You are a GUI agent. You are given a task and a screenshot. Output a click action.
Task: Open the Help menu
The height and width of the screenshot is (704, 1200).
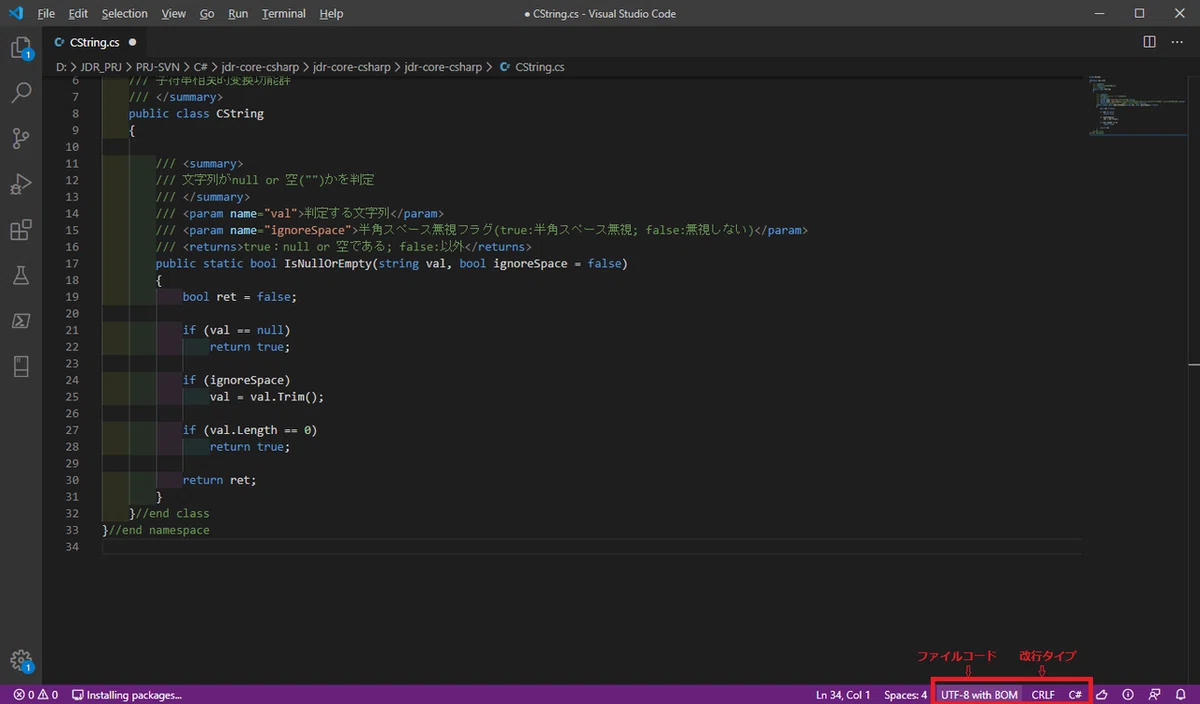(x=331, y=13)
